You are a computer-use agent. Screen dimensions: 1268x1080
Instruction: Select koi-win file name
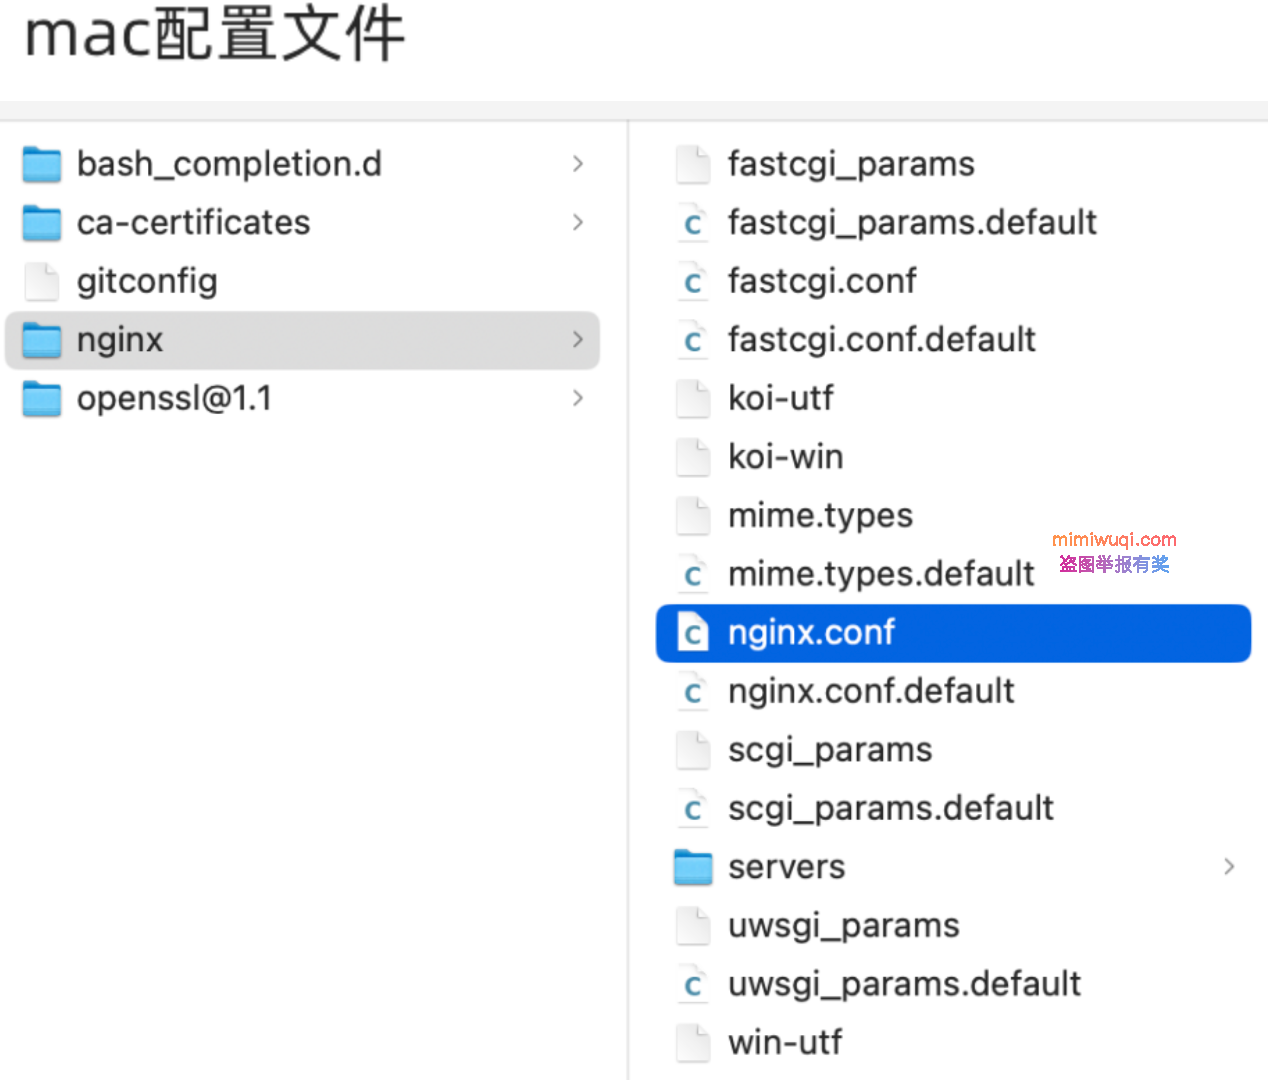pos(786,457)
